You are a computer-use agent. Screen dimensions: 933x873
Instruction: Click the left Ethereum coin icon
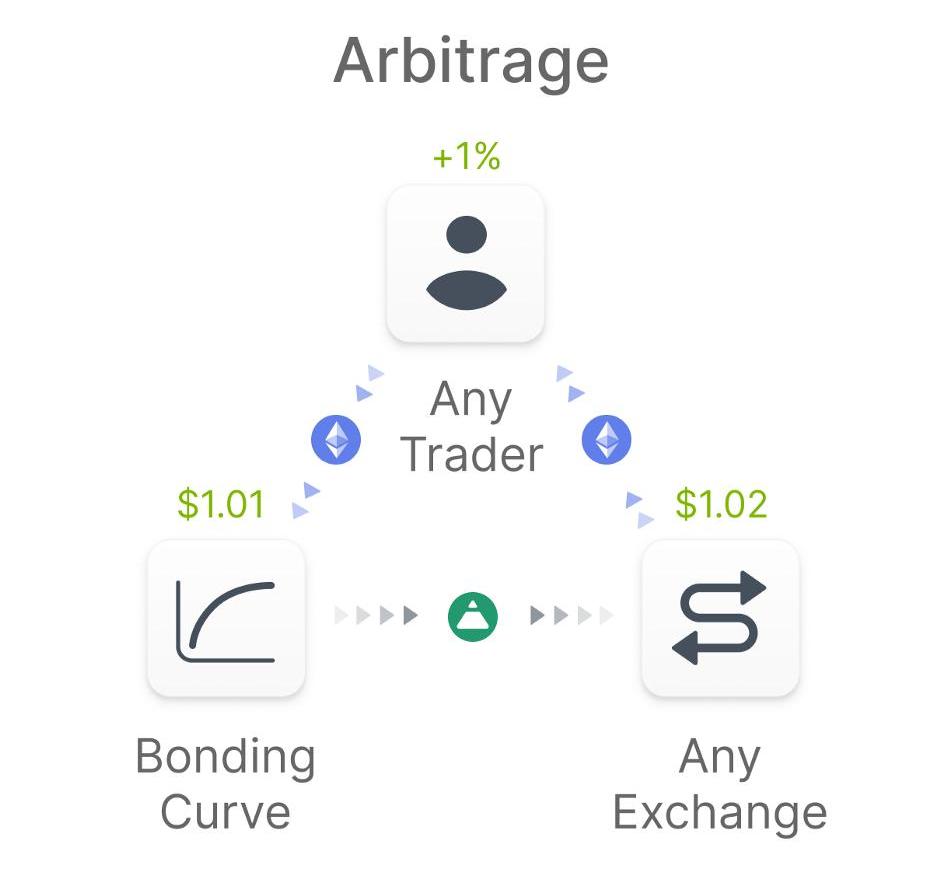pos(336,440)
